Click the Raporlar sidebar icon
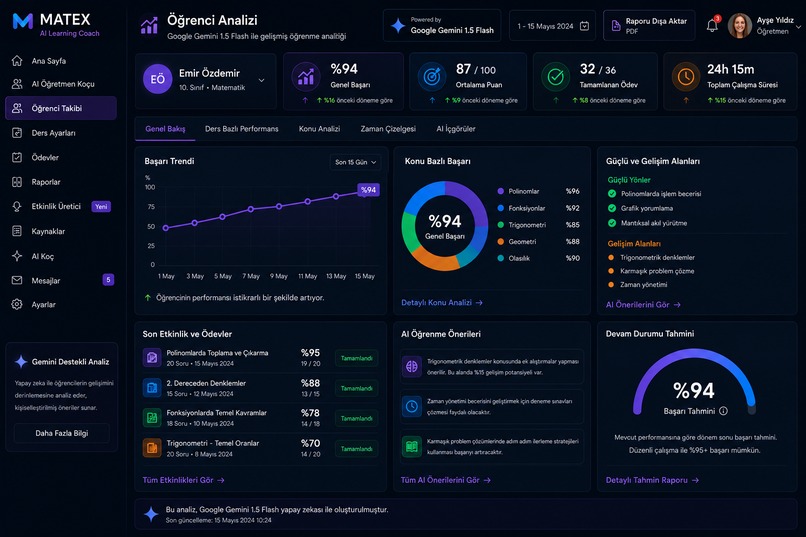The image size is (806, 537). [x=17, y=182]
